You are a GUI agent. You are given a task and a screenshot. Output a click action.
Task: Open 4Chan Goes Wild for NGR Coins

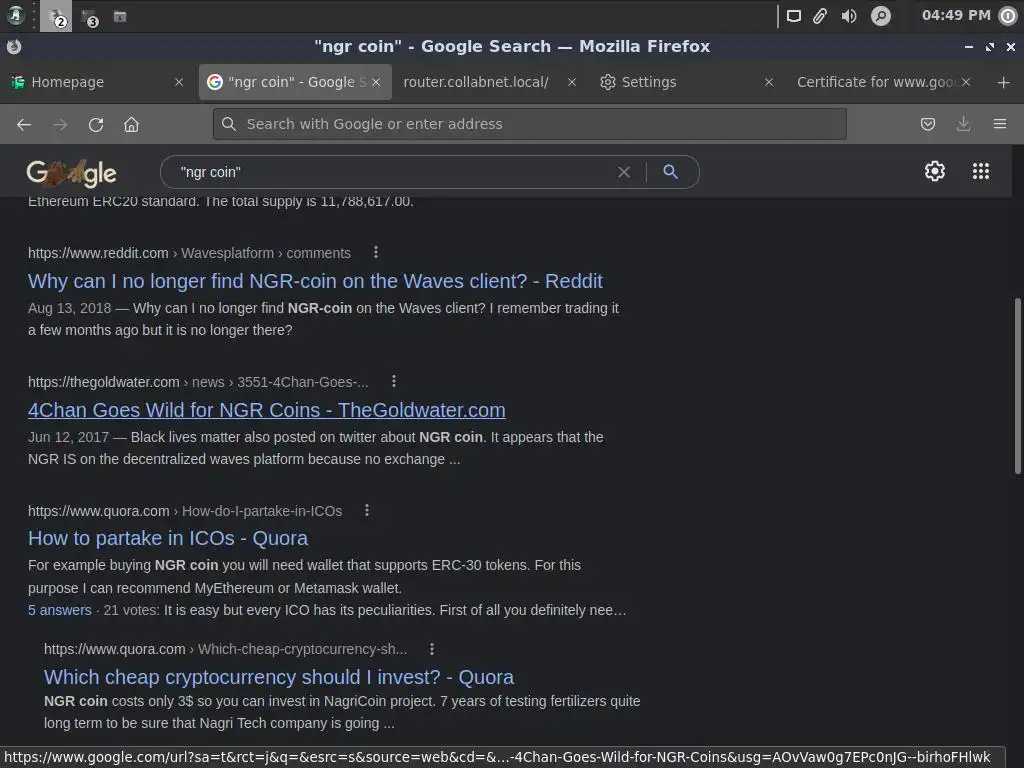click(x=266, y=410)
